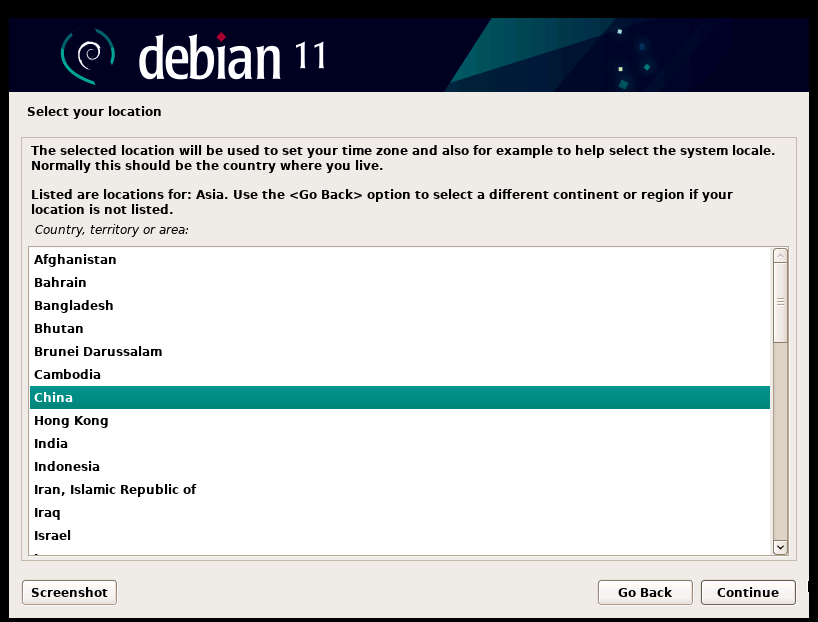The height and width of the screenshot is (622, 818).
Task: Click the Continue button
Action: [x=748, y=592]
